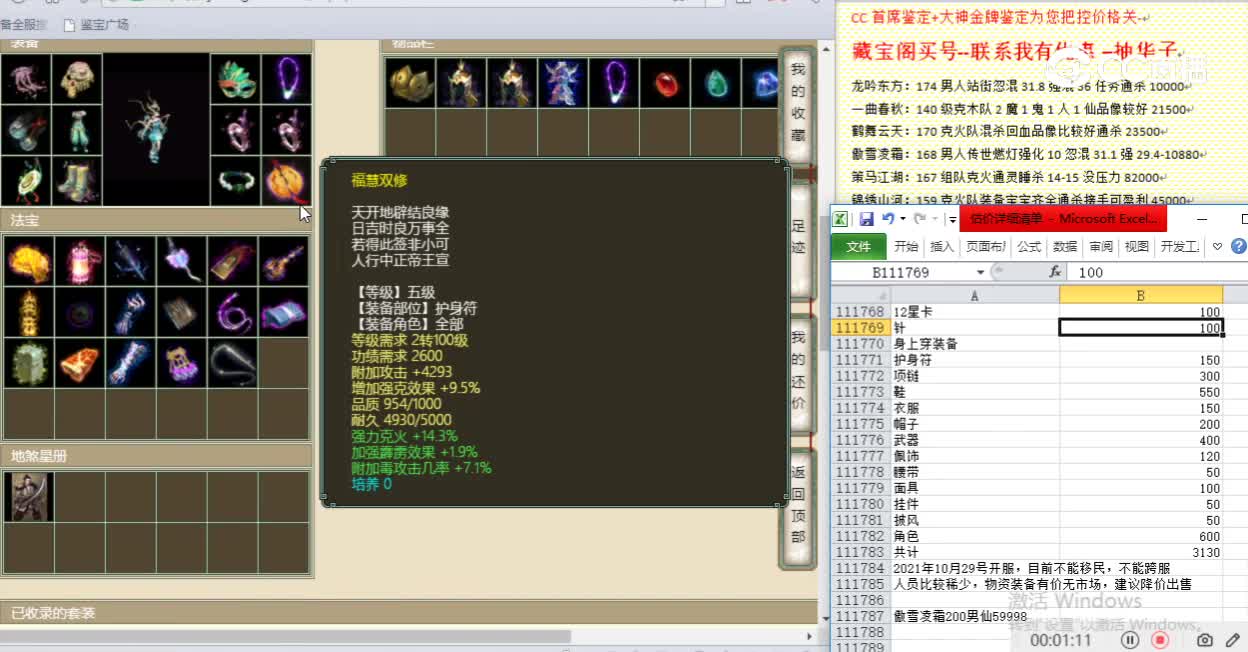Click the coiled purple whip treasure icon
1248x652 pixels.
point(233,312)
